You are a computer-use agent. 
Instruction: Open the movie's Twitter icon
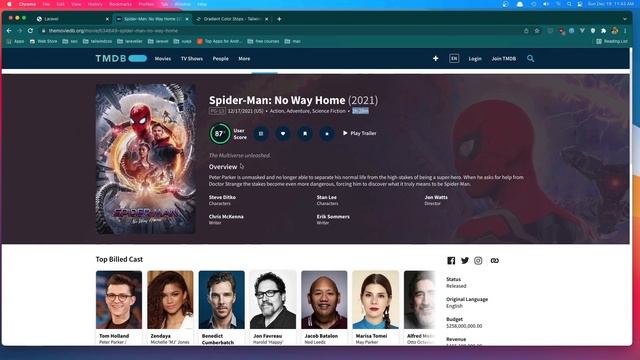tap(464, 260)
